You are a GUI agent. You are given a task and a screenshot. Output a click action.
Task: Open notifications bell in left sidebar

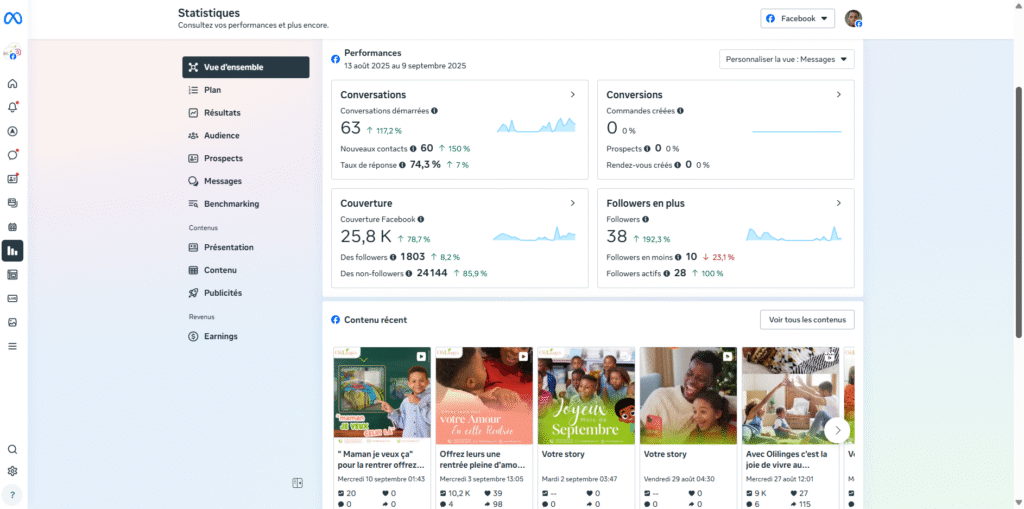[13, 107]
